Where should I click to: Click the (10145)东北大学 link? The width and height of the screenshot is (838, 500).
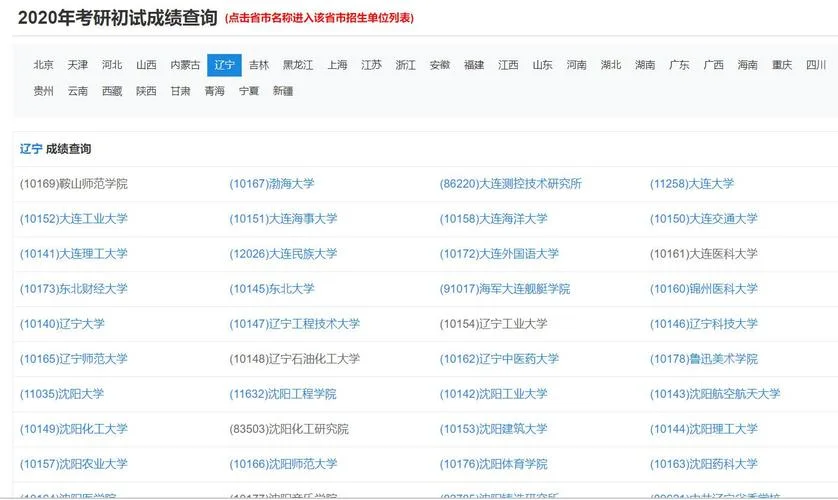tap(271, 289)
